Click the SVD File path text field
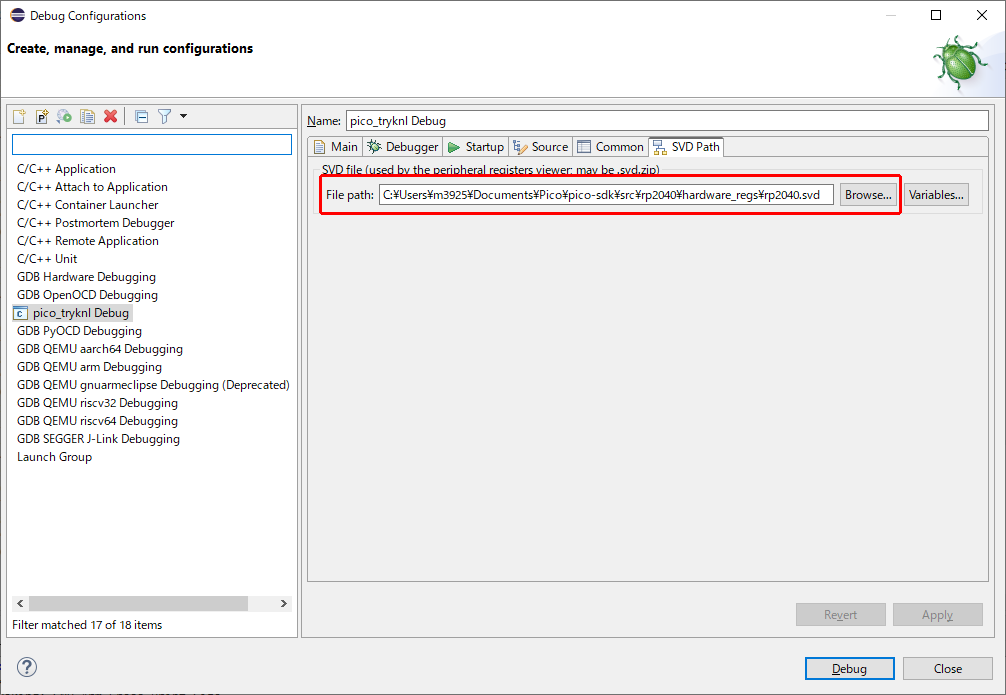1006x695 pixels. [x=605, y=195]
